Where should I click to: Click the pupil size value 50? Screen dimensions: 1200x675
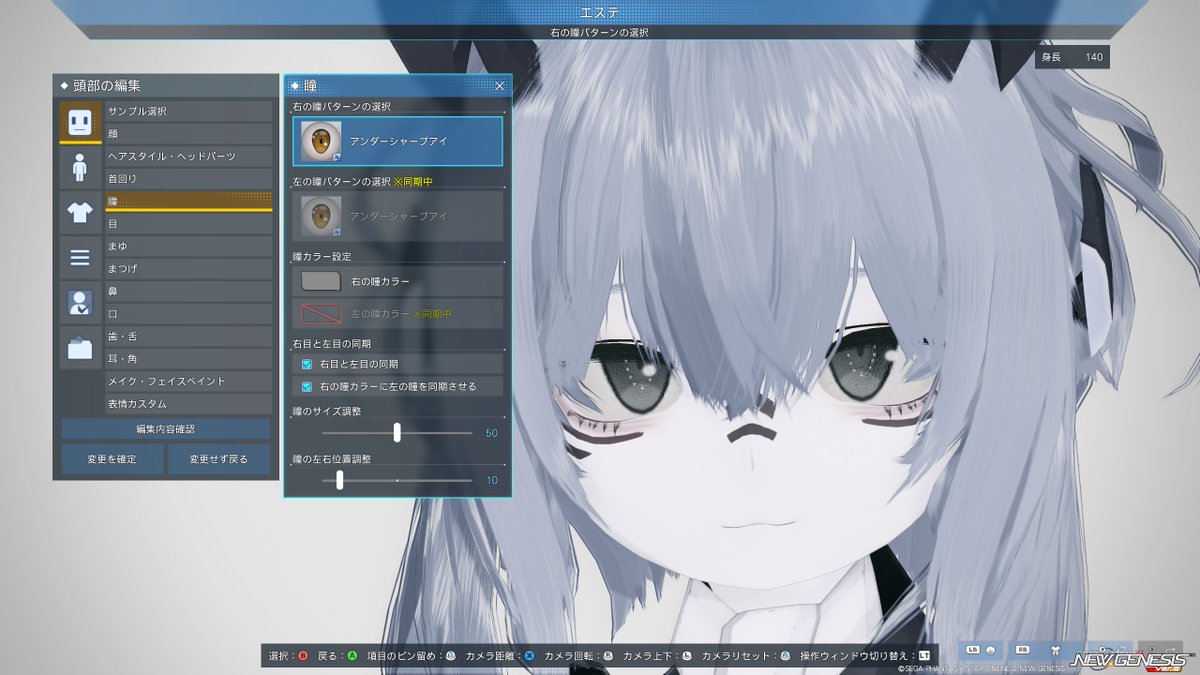[491, 433]
